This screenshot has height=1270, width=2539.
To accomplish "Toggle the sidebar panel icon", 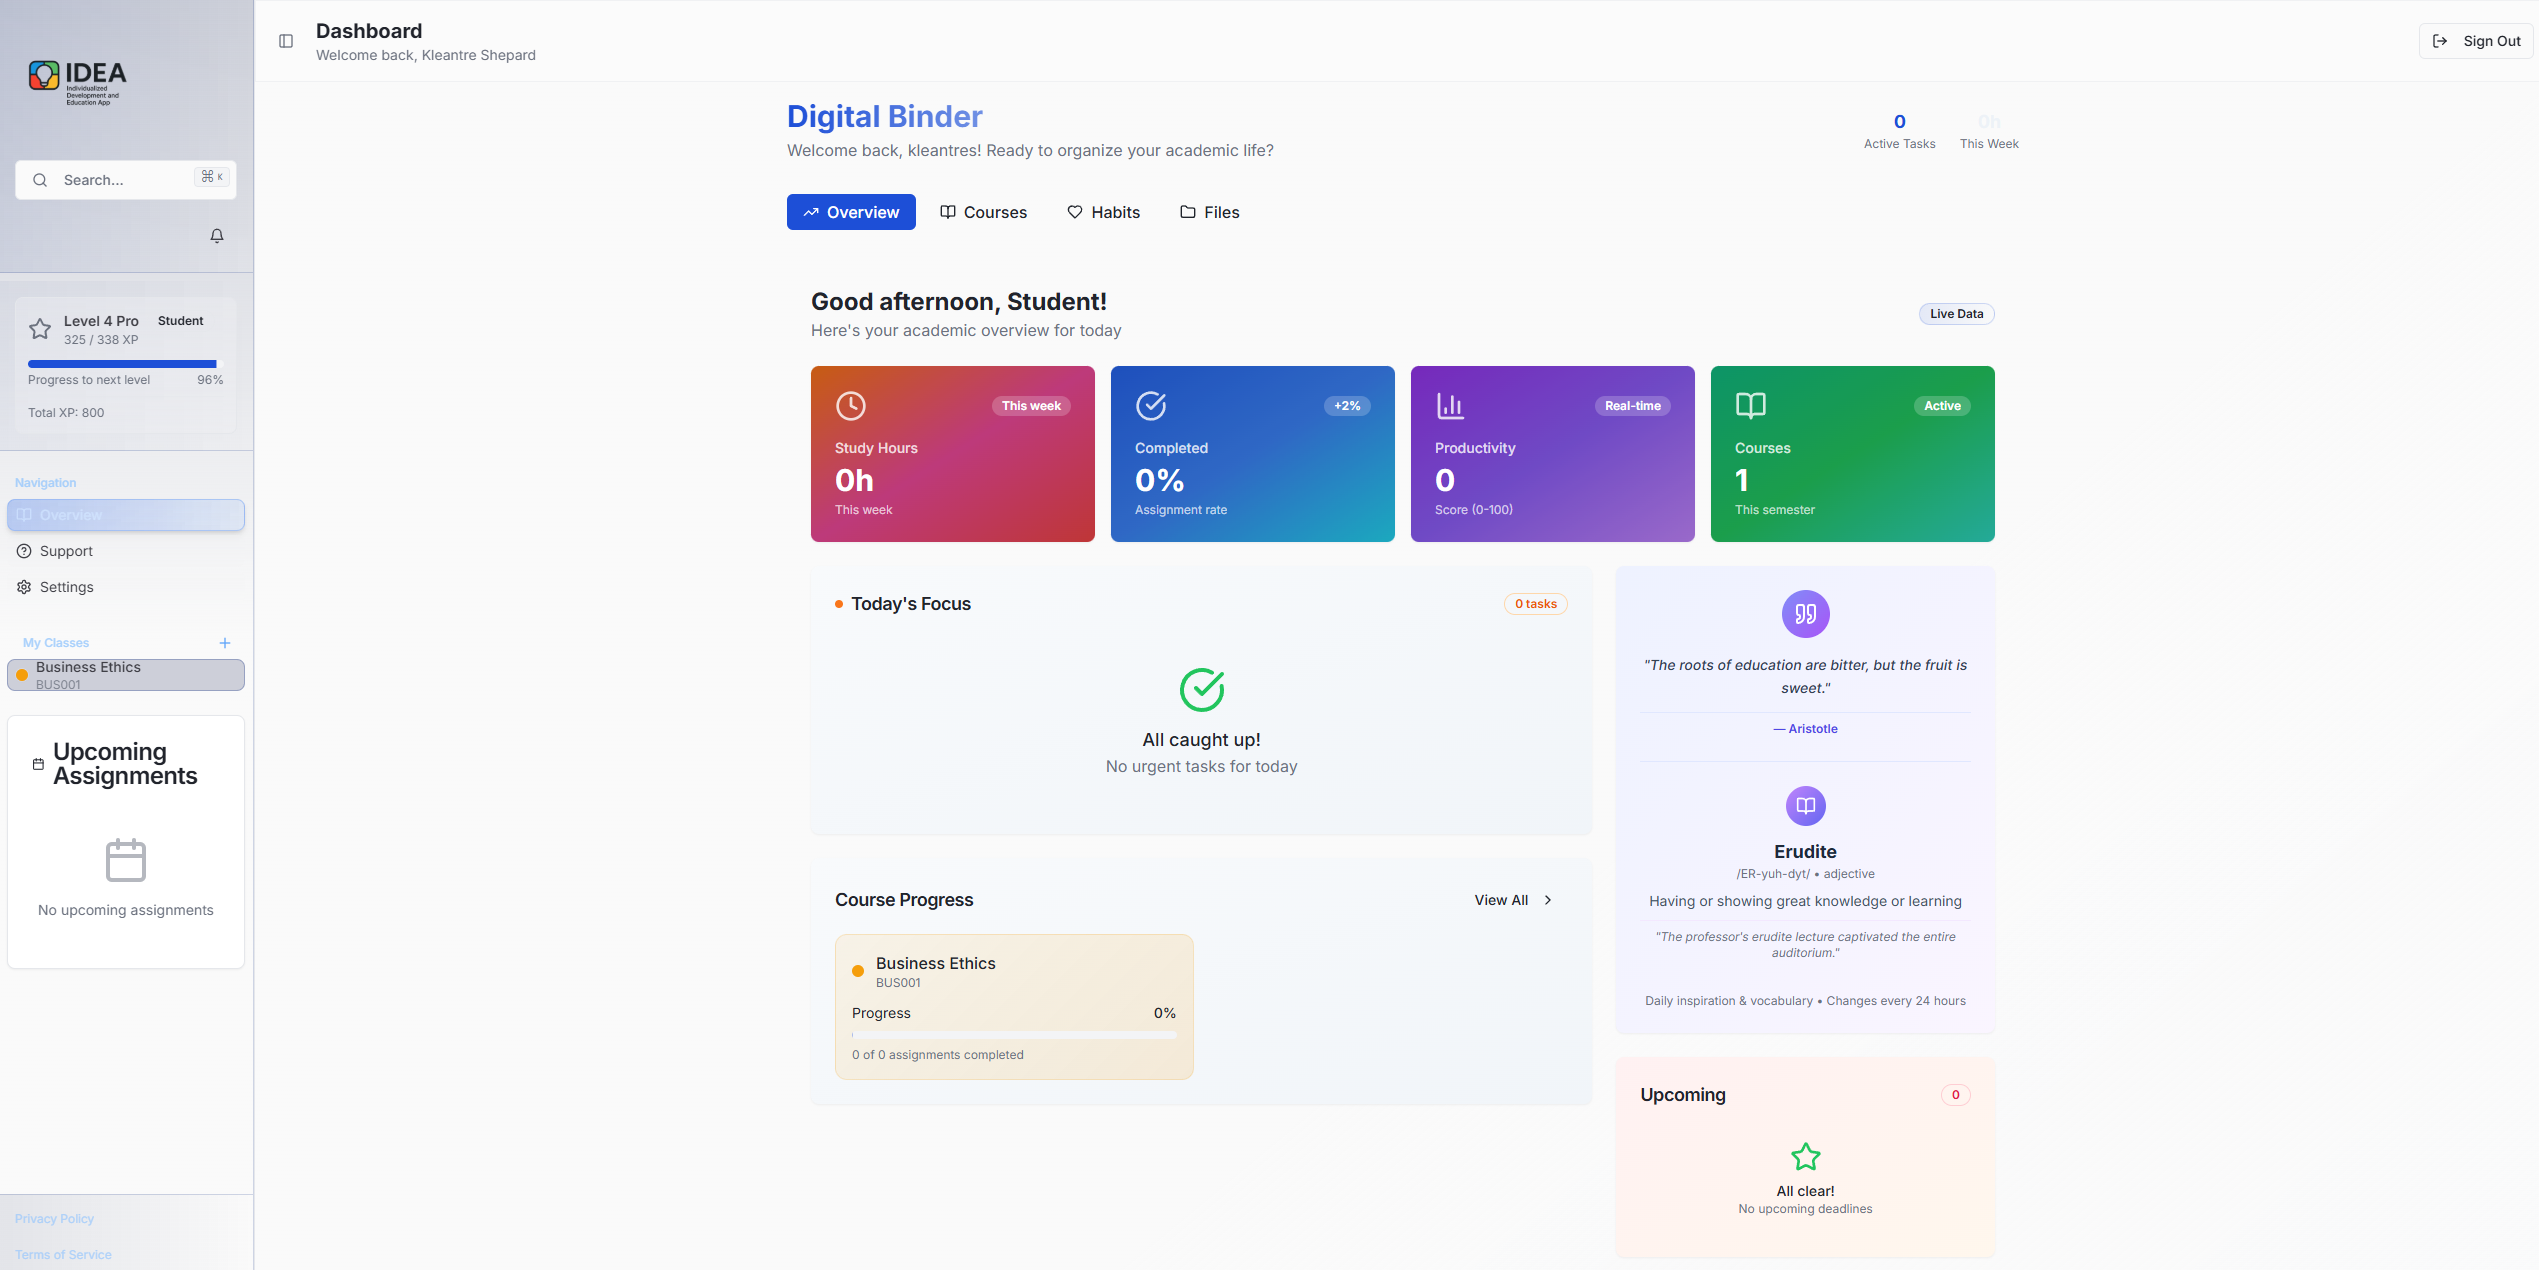I will coord(286,41).
